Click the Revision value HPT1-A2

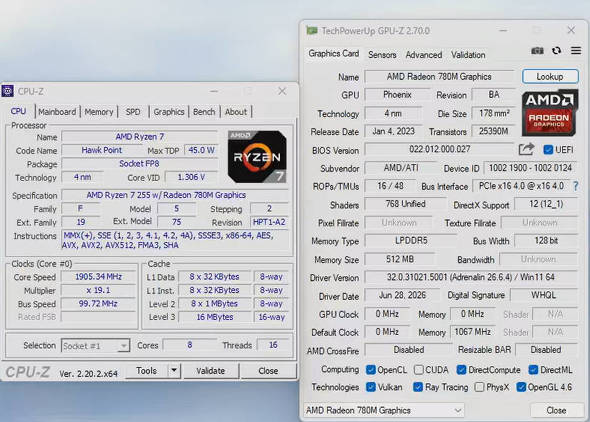(x=269, y=222)
